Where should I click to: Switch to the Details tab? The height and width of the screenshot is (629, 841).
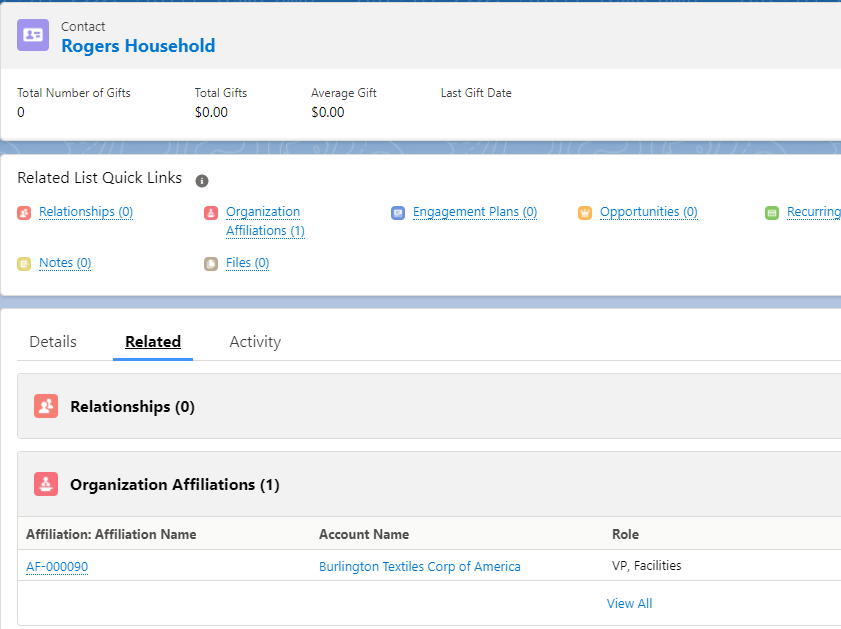coord(53,342)
